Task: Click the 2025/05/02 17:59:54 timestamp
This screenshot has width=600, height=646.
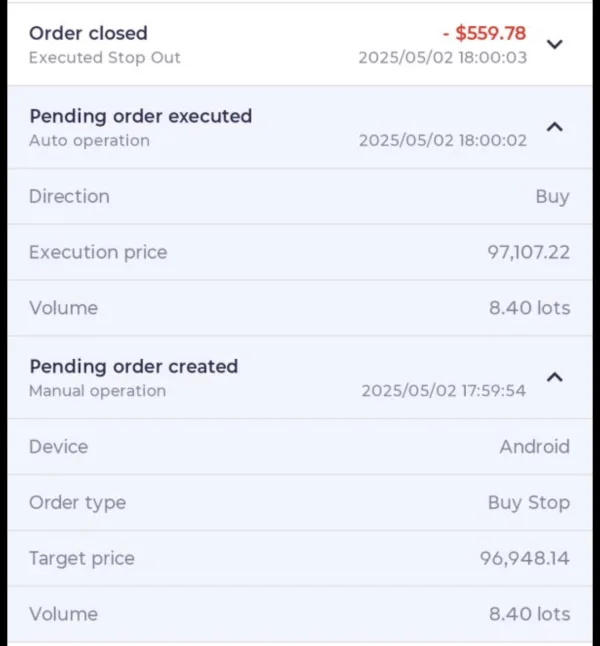Action: [x=443, y=391]
